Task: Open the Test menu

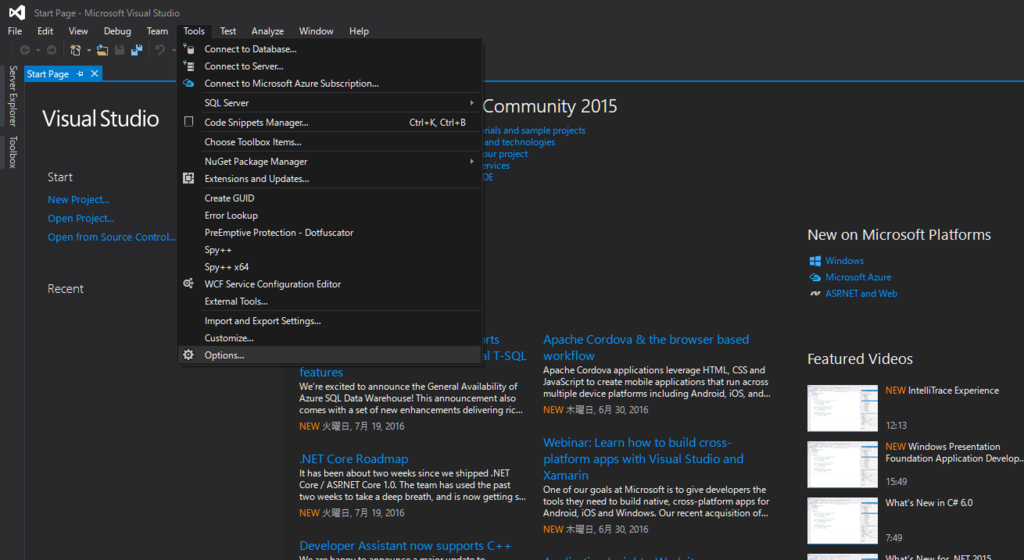Action: coord(228,31)
